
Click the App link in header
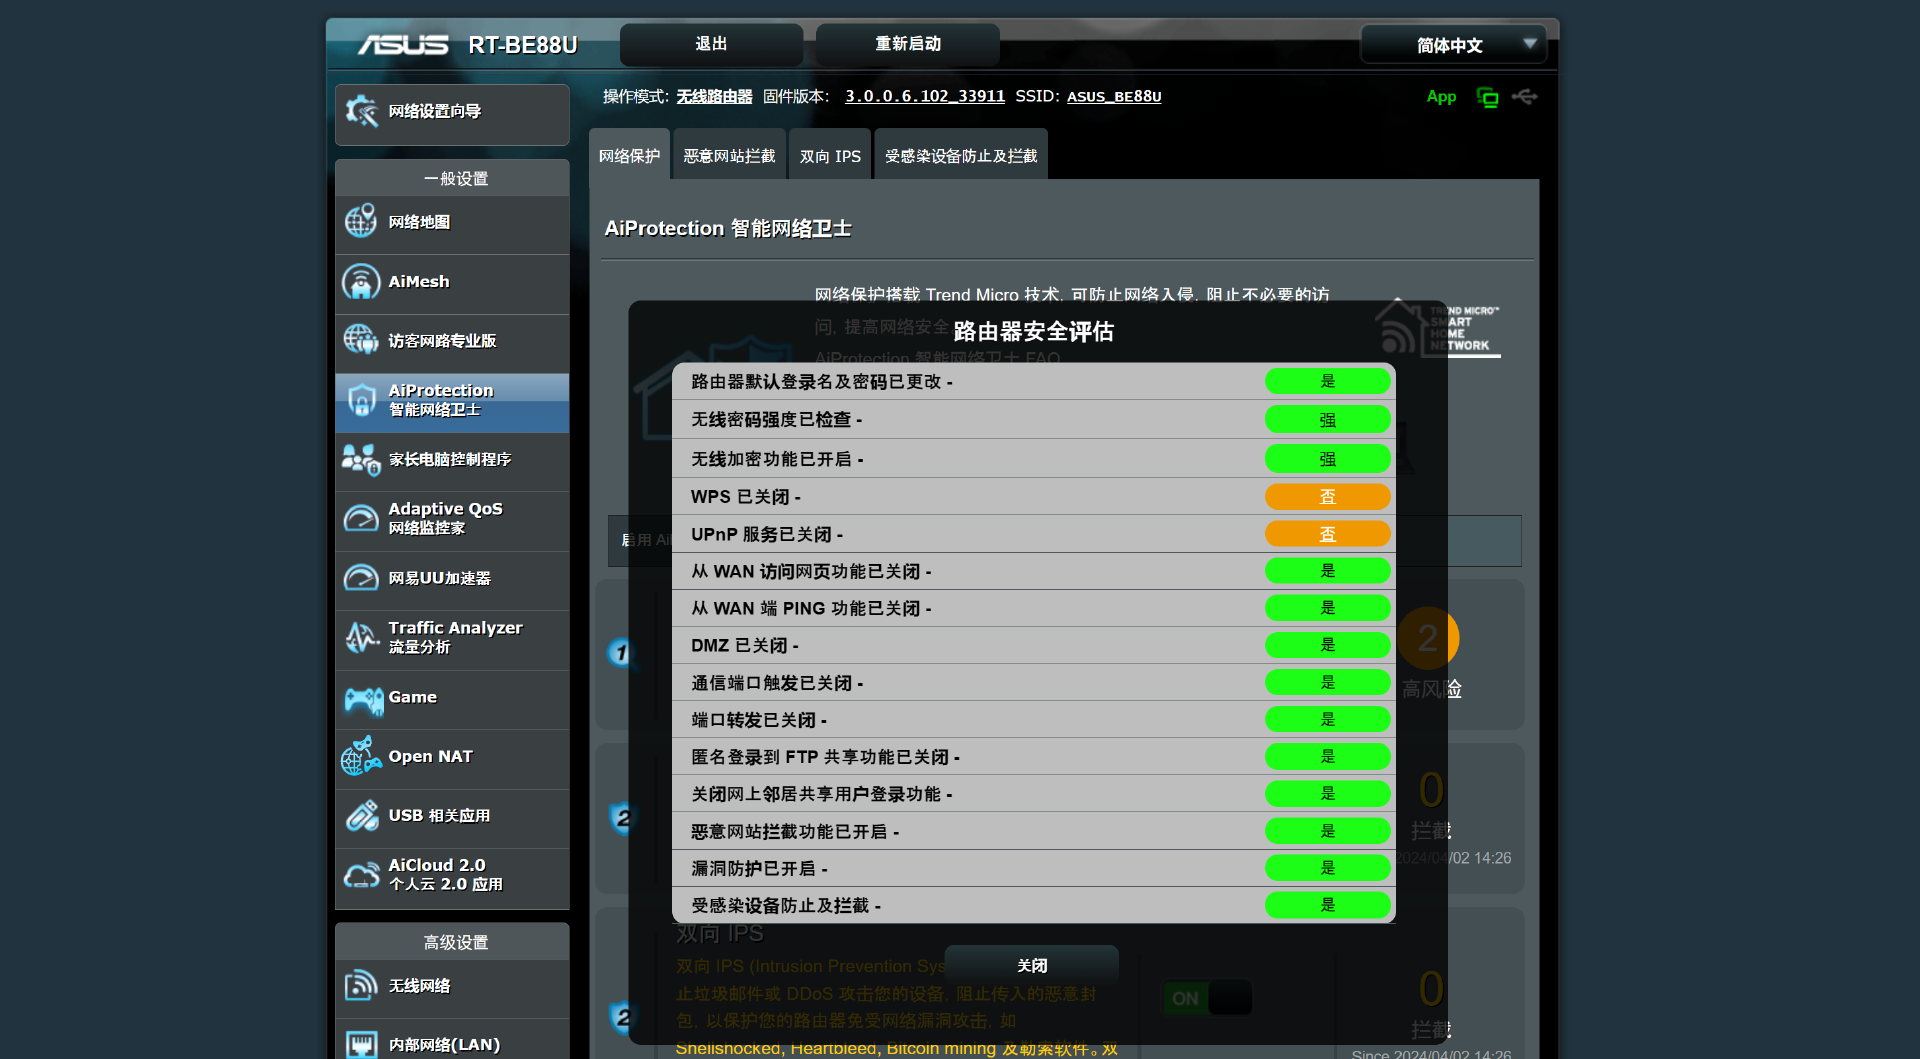tap(1440, 97)
